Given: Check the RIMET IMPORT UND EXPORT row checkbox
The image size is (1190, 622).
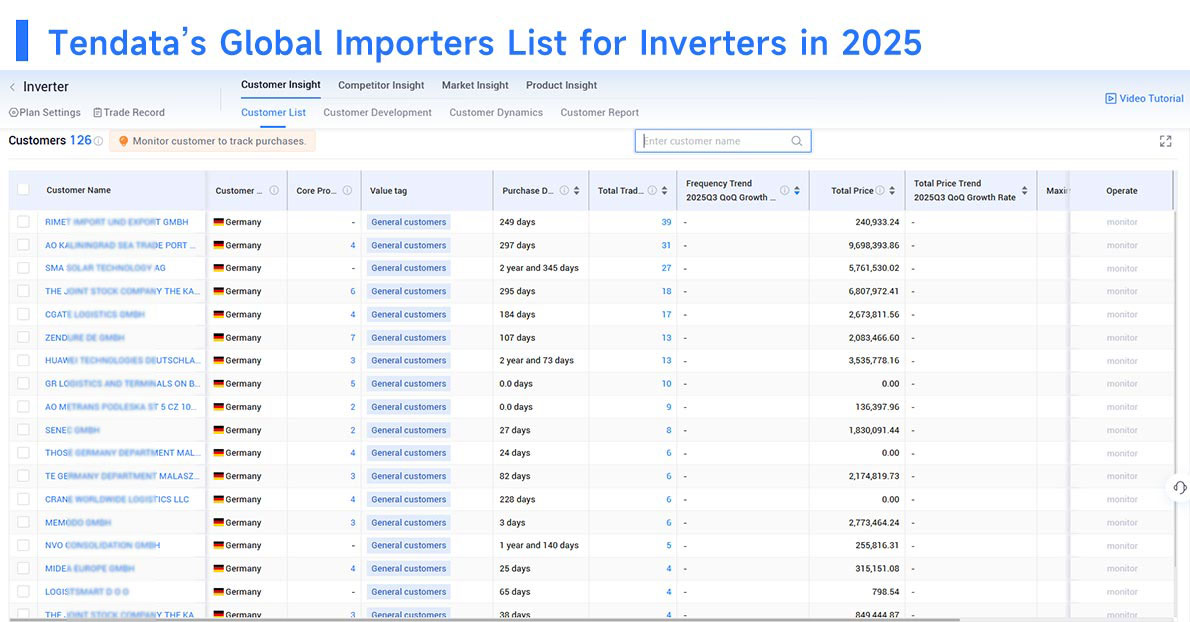Looking at the screenshot, I should [24, 221].
